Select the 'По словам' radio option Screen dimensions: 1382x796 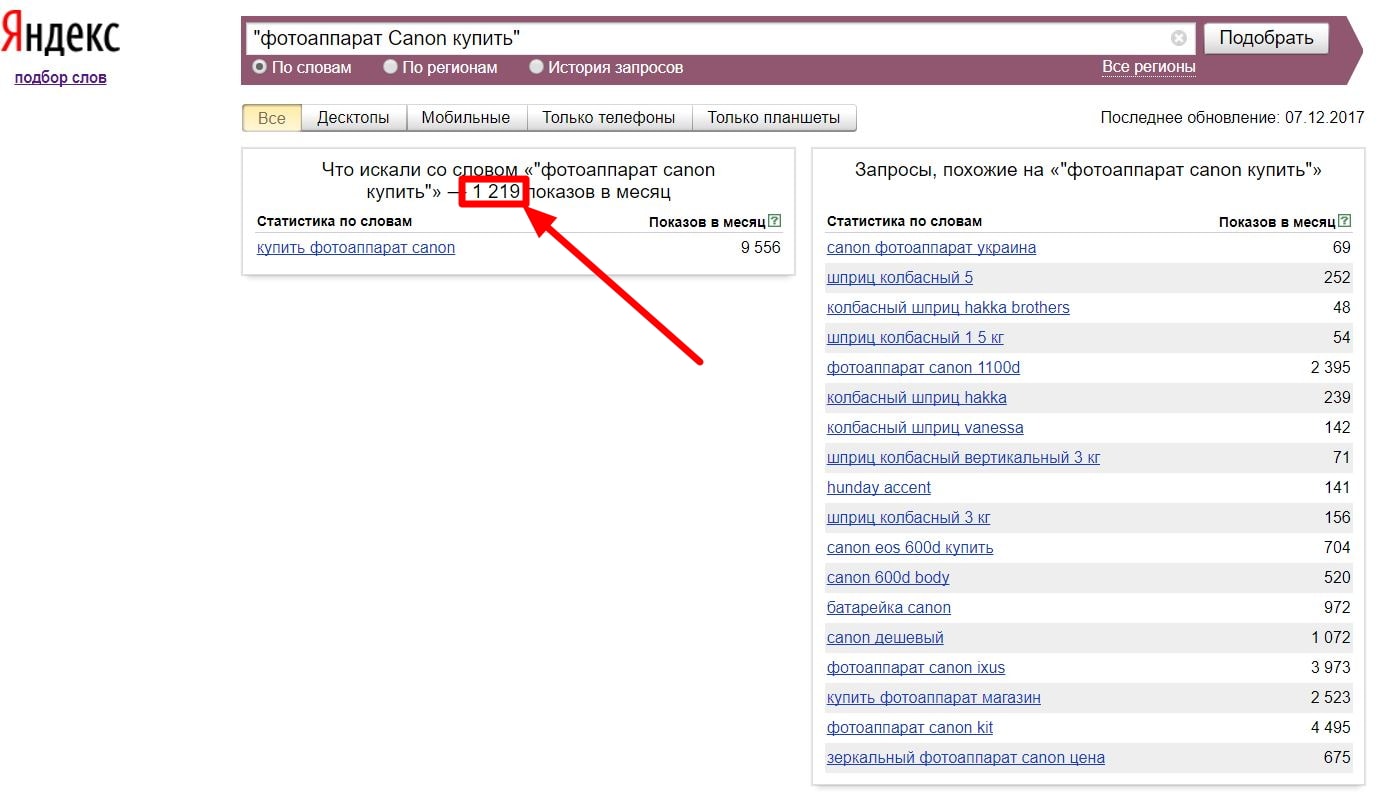click(x=259, y=67)
